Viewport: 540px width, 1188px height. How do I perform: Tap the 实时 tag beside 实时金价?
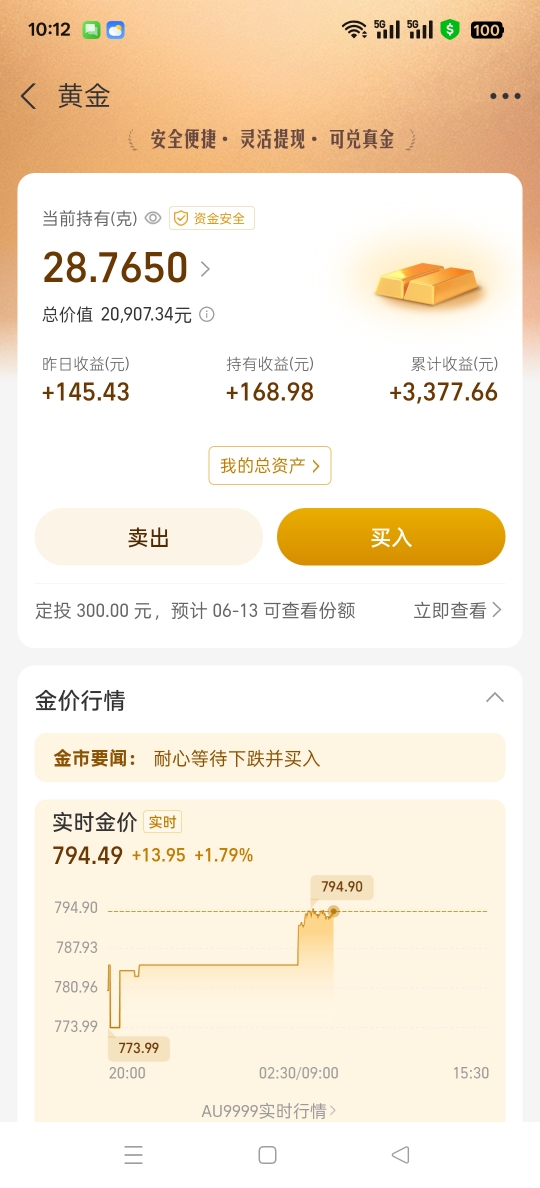(x=162, y=822)
